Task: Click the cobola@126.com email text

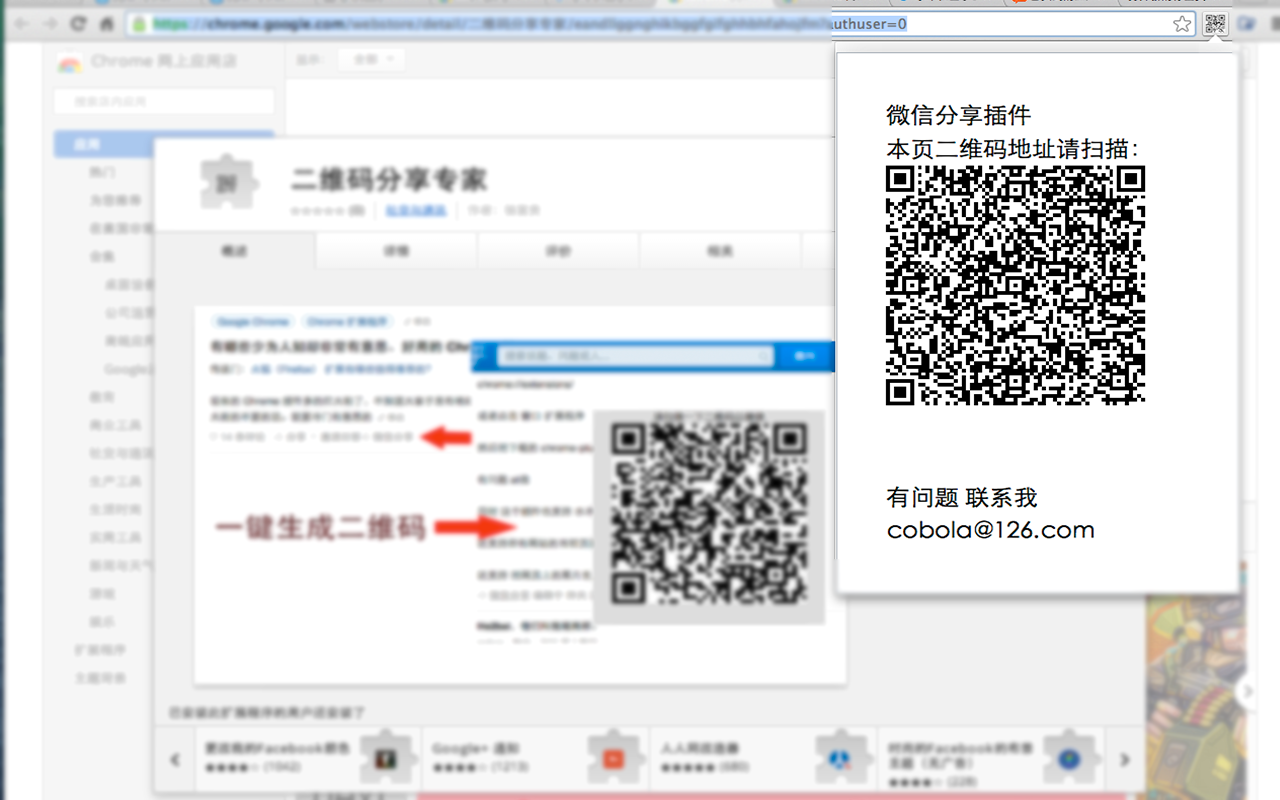Action: click(990, 530)
